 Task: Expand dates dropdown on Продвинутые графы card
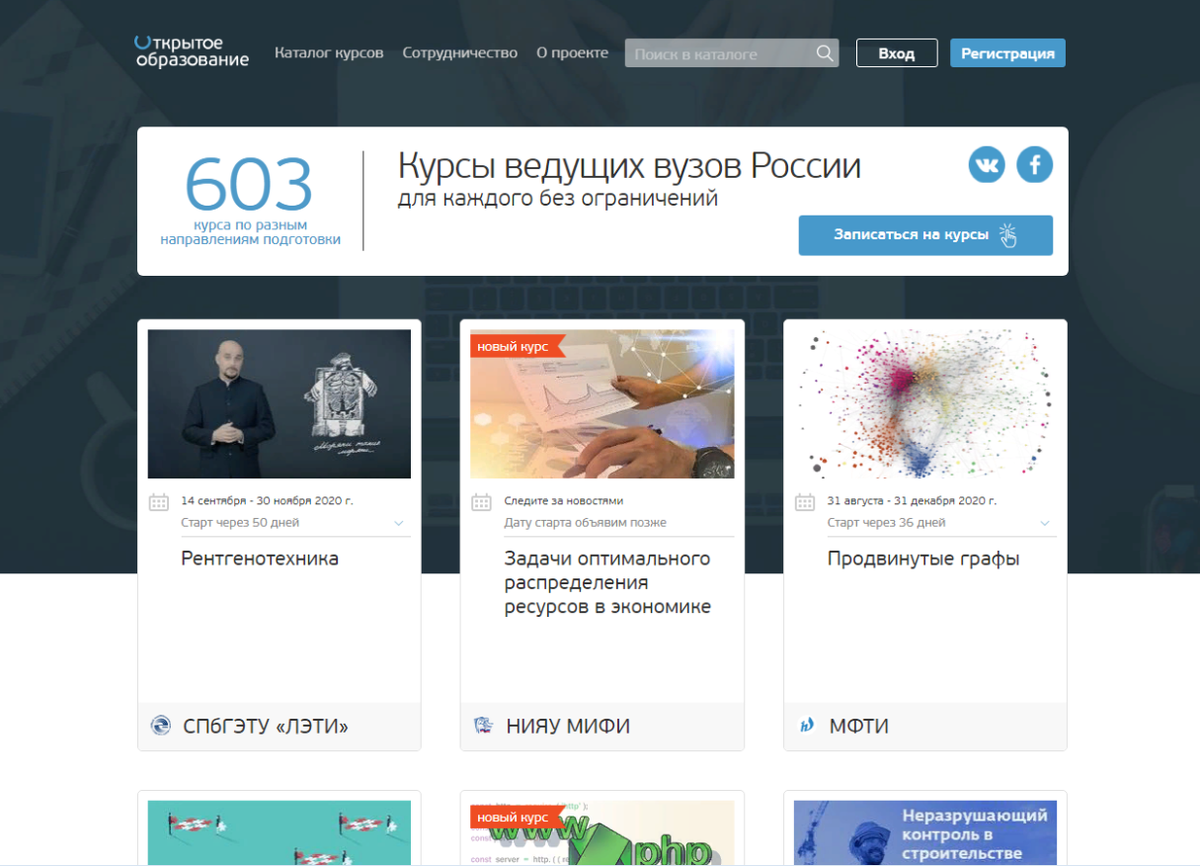point(1045,523)
